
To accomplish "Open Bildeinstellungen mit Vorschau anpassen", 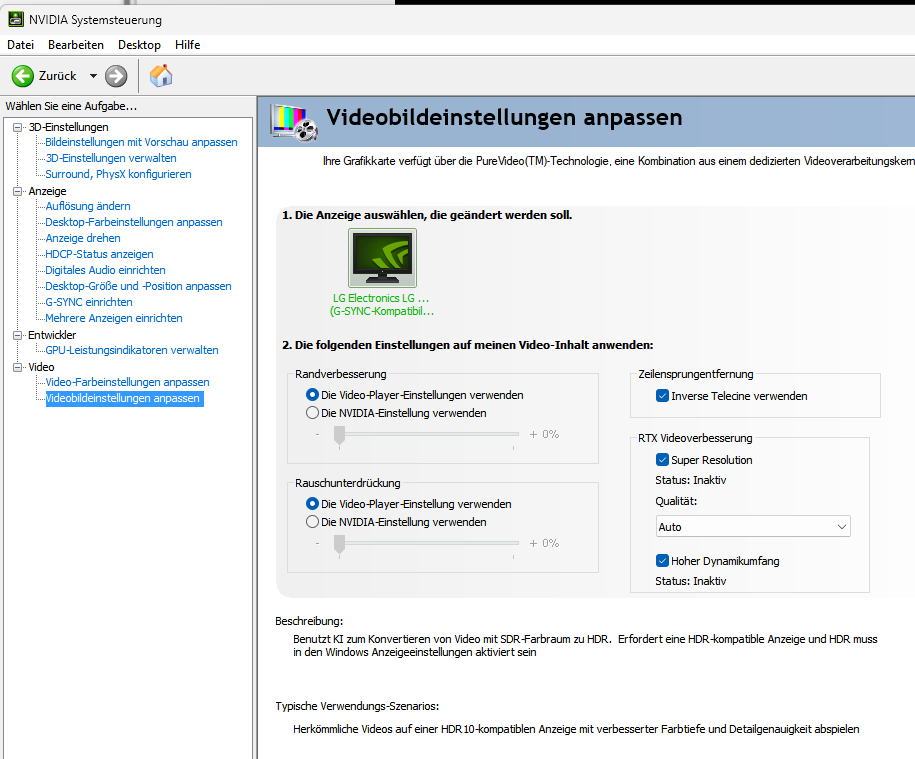I will tap(141, 142).
